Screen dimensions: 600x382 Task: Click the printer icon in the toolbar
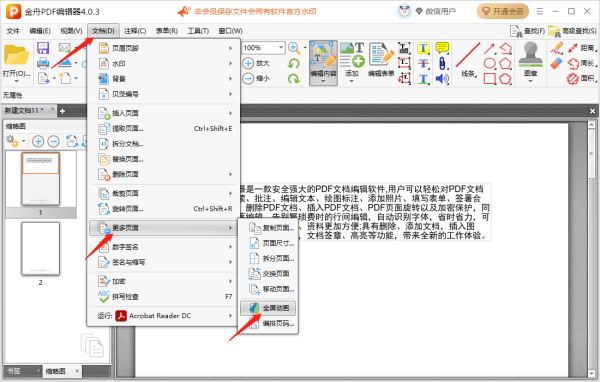click(43, 63)
